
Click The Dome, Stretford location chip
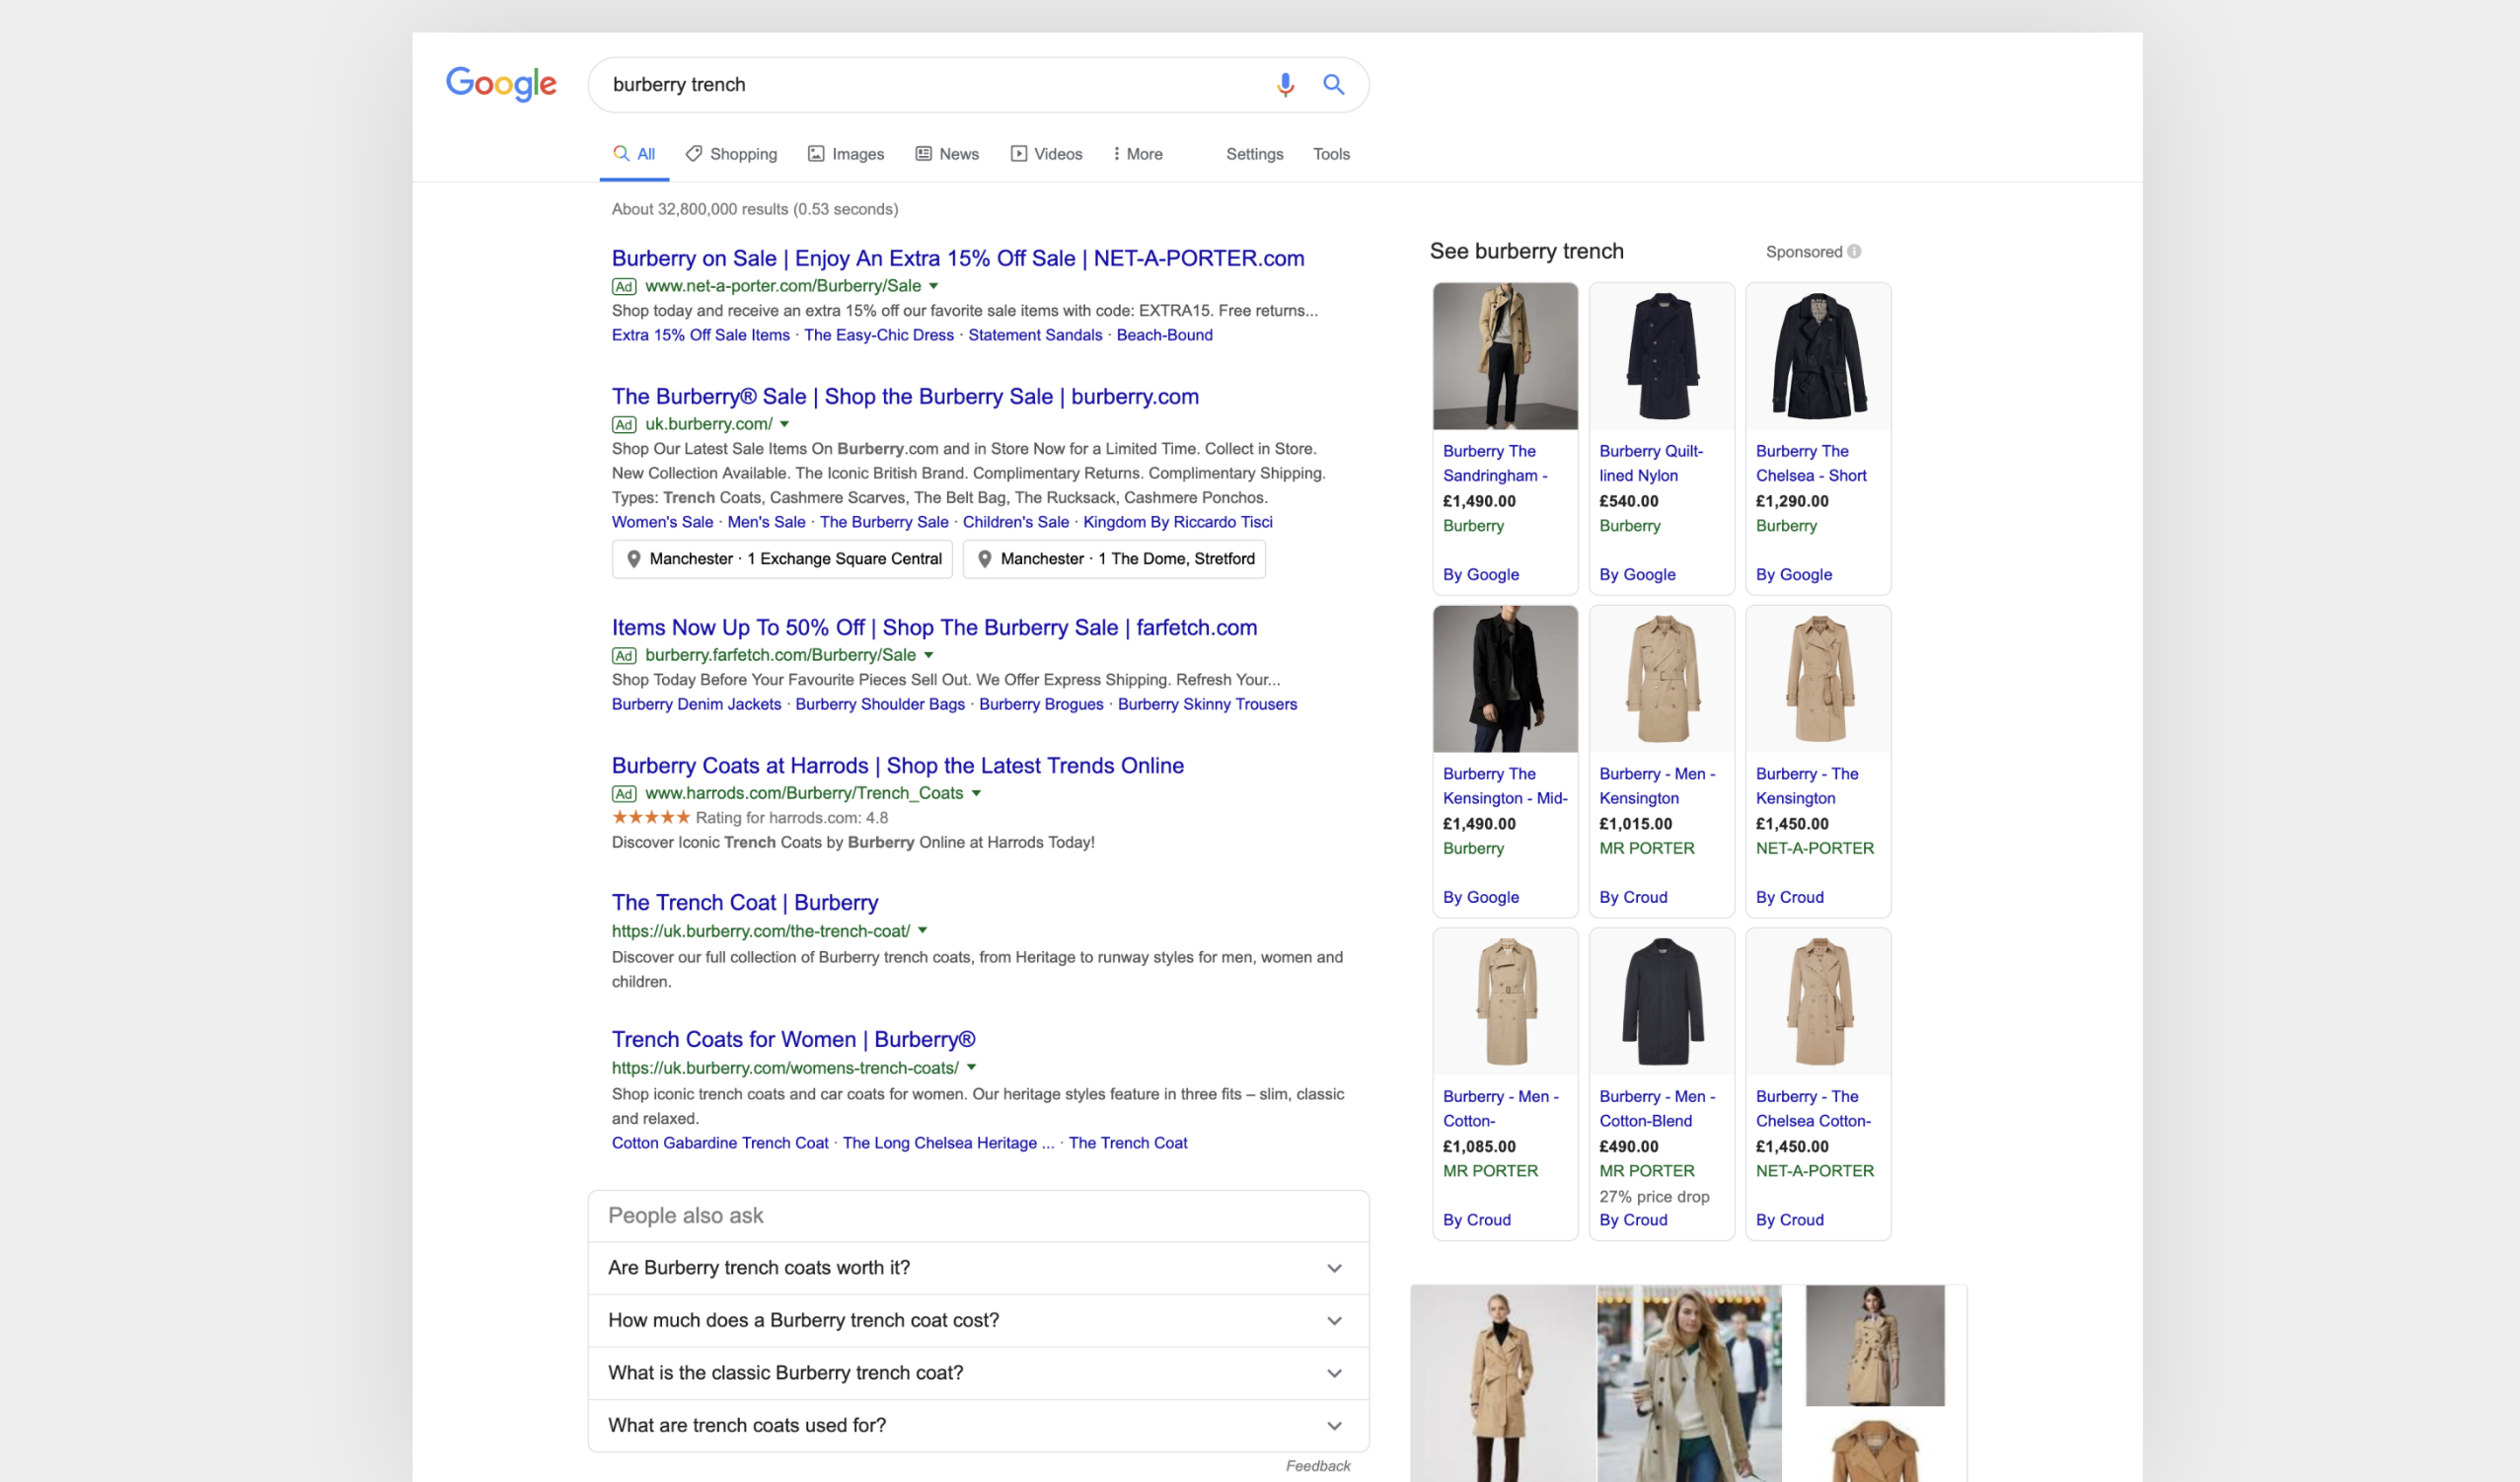point(1113,559)
